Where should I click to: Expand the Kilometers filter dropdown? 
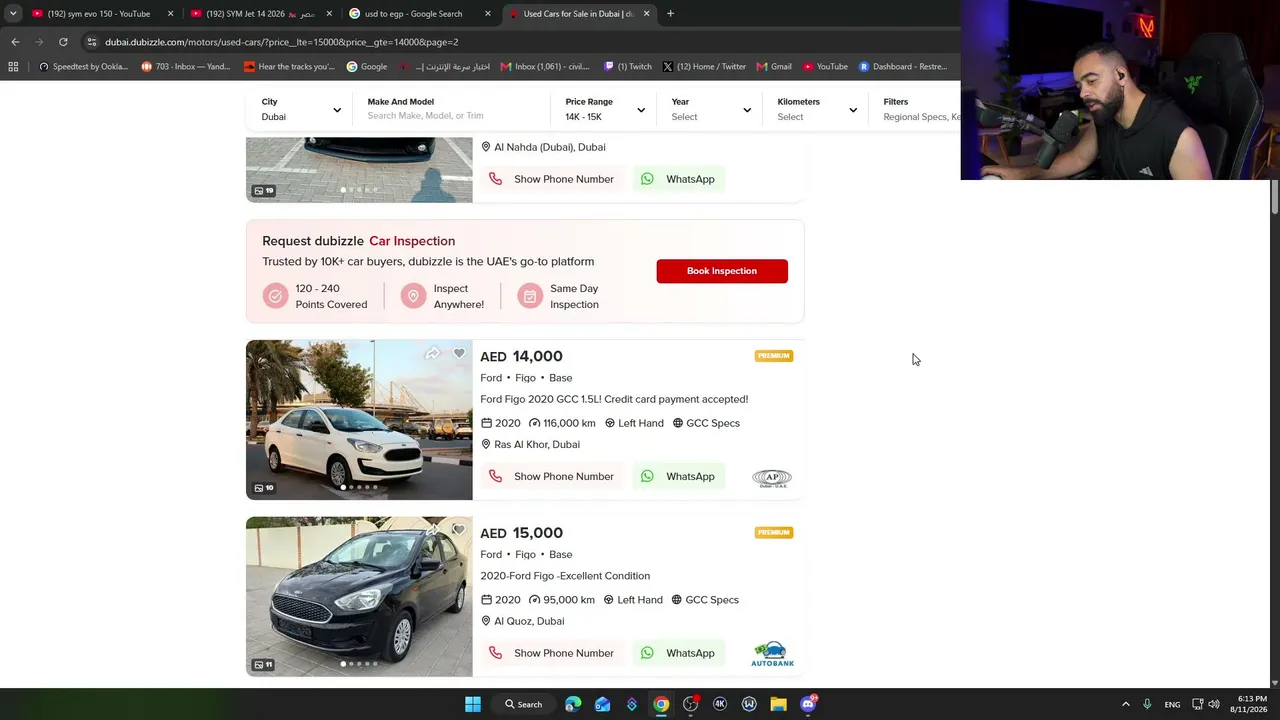click(817, 109)
